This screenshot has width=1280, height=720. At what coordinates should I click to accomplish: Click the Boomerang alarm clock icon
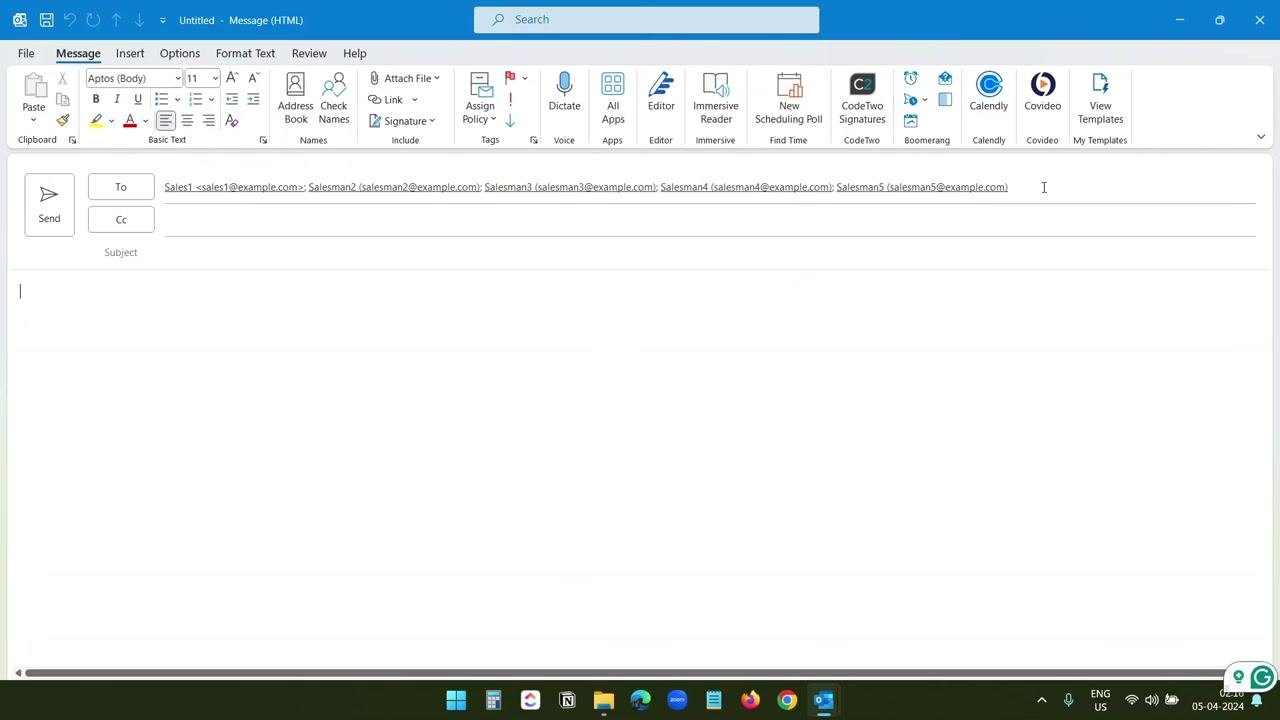[x=911, y=78]
